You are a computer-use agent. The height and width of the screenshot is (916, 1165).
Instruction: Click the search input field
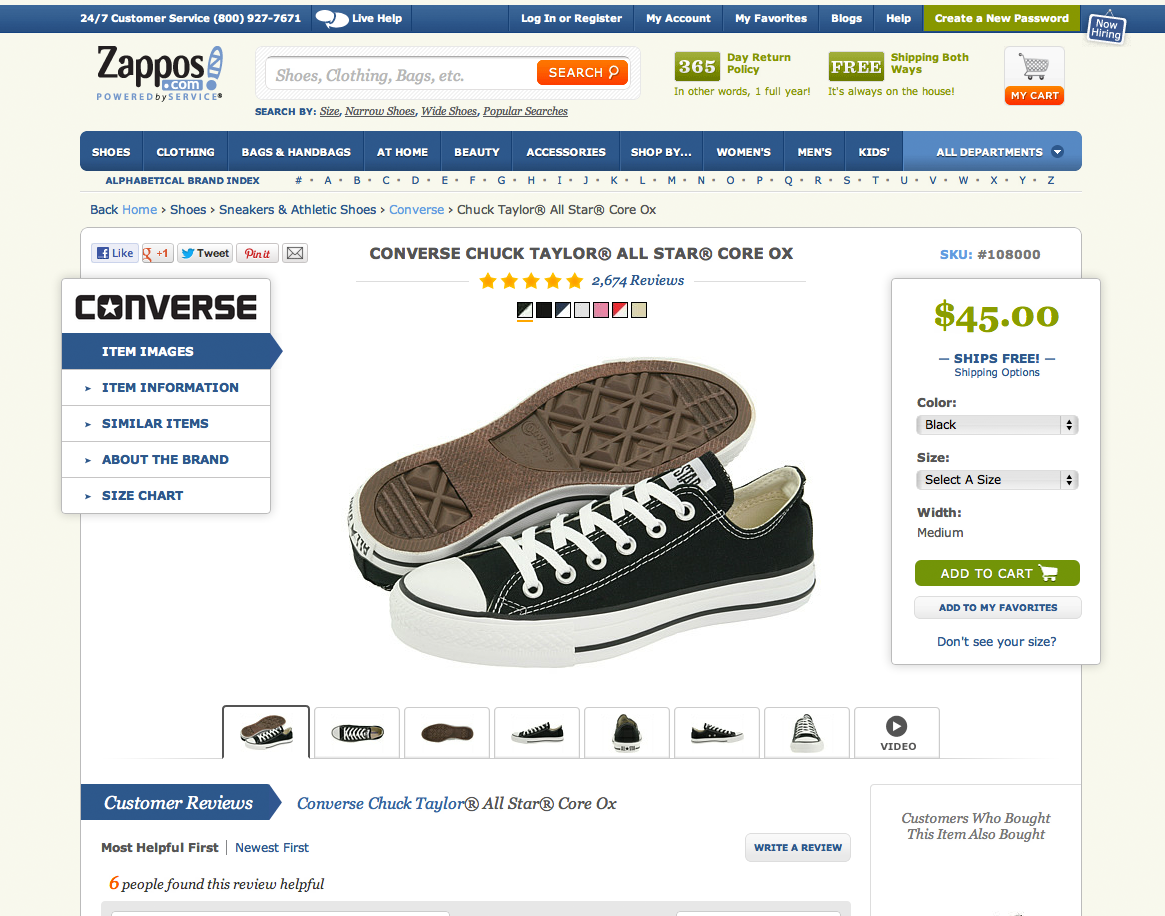(x=401, y=74)
